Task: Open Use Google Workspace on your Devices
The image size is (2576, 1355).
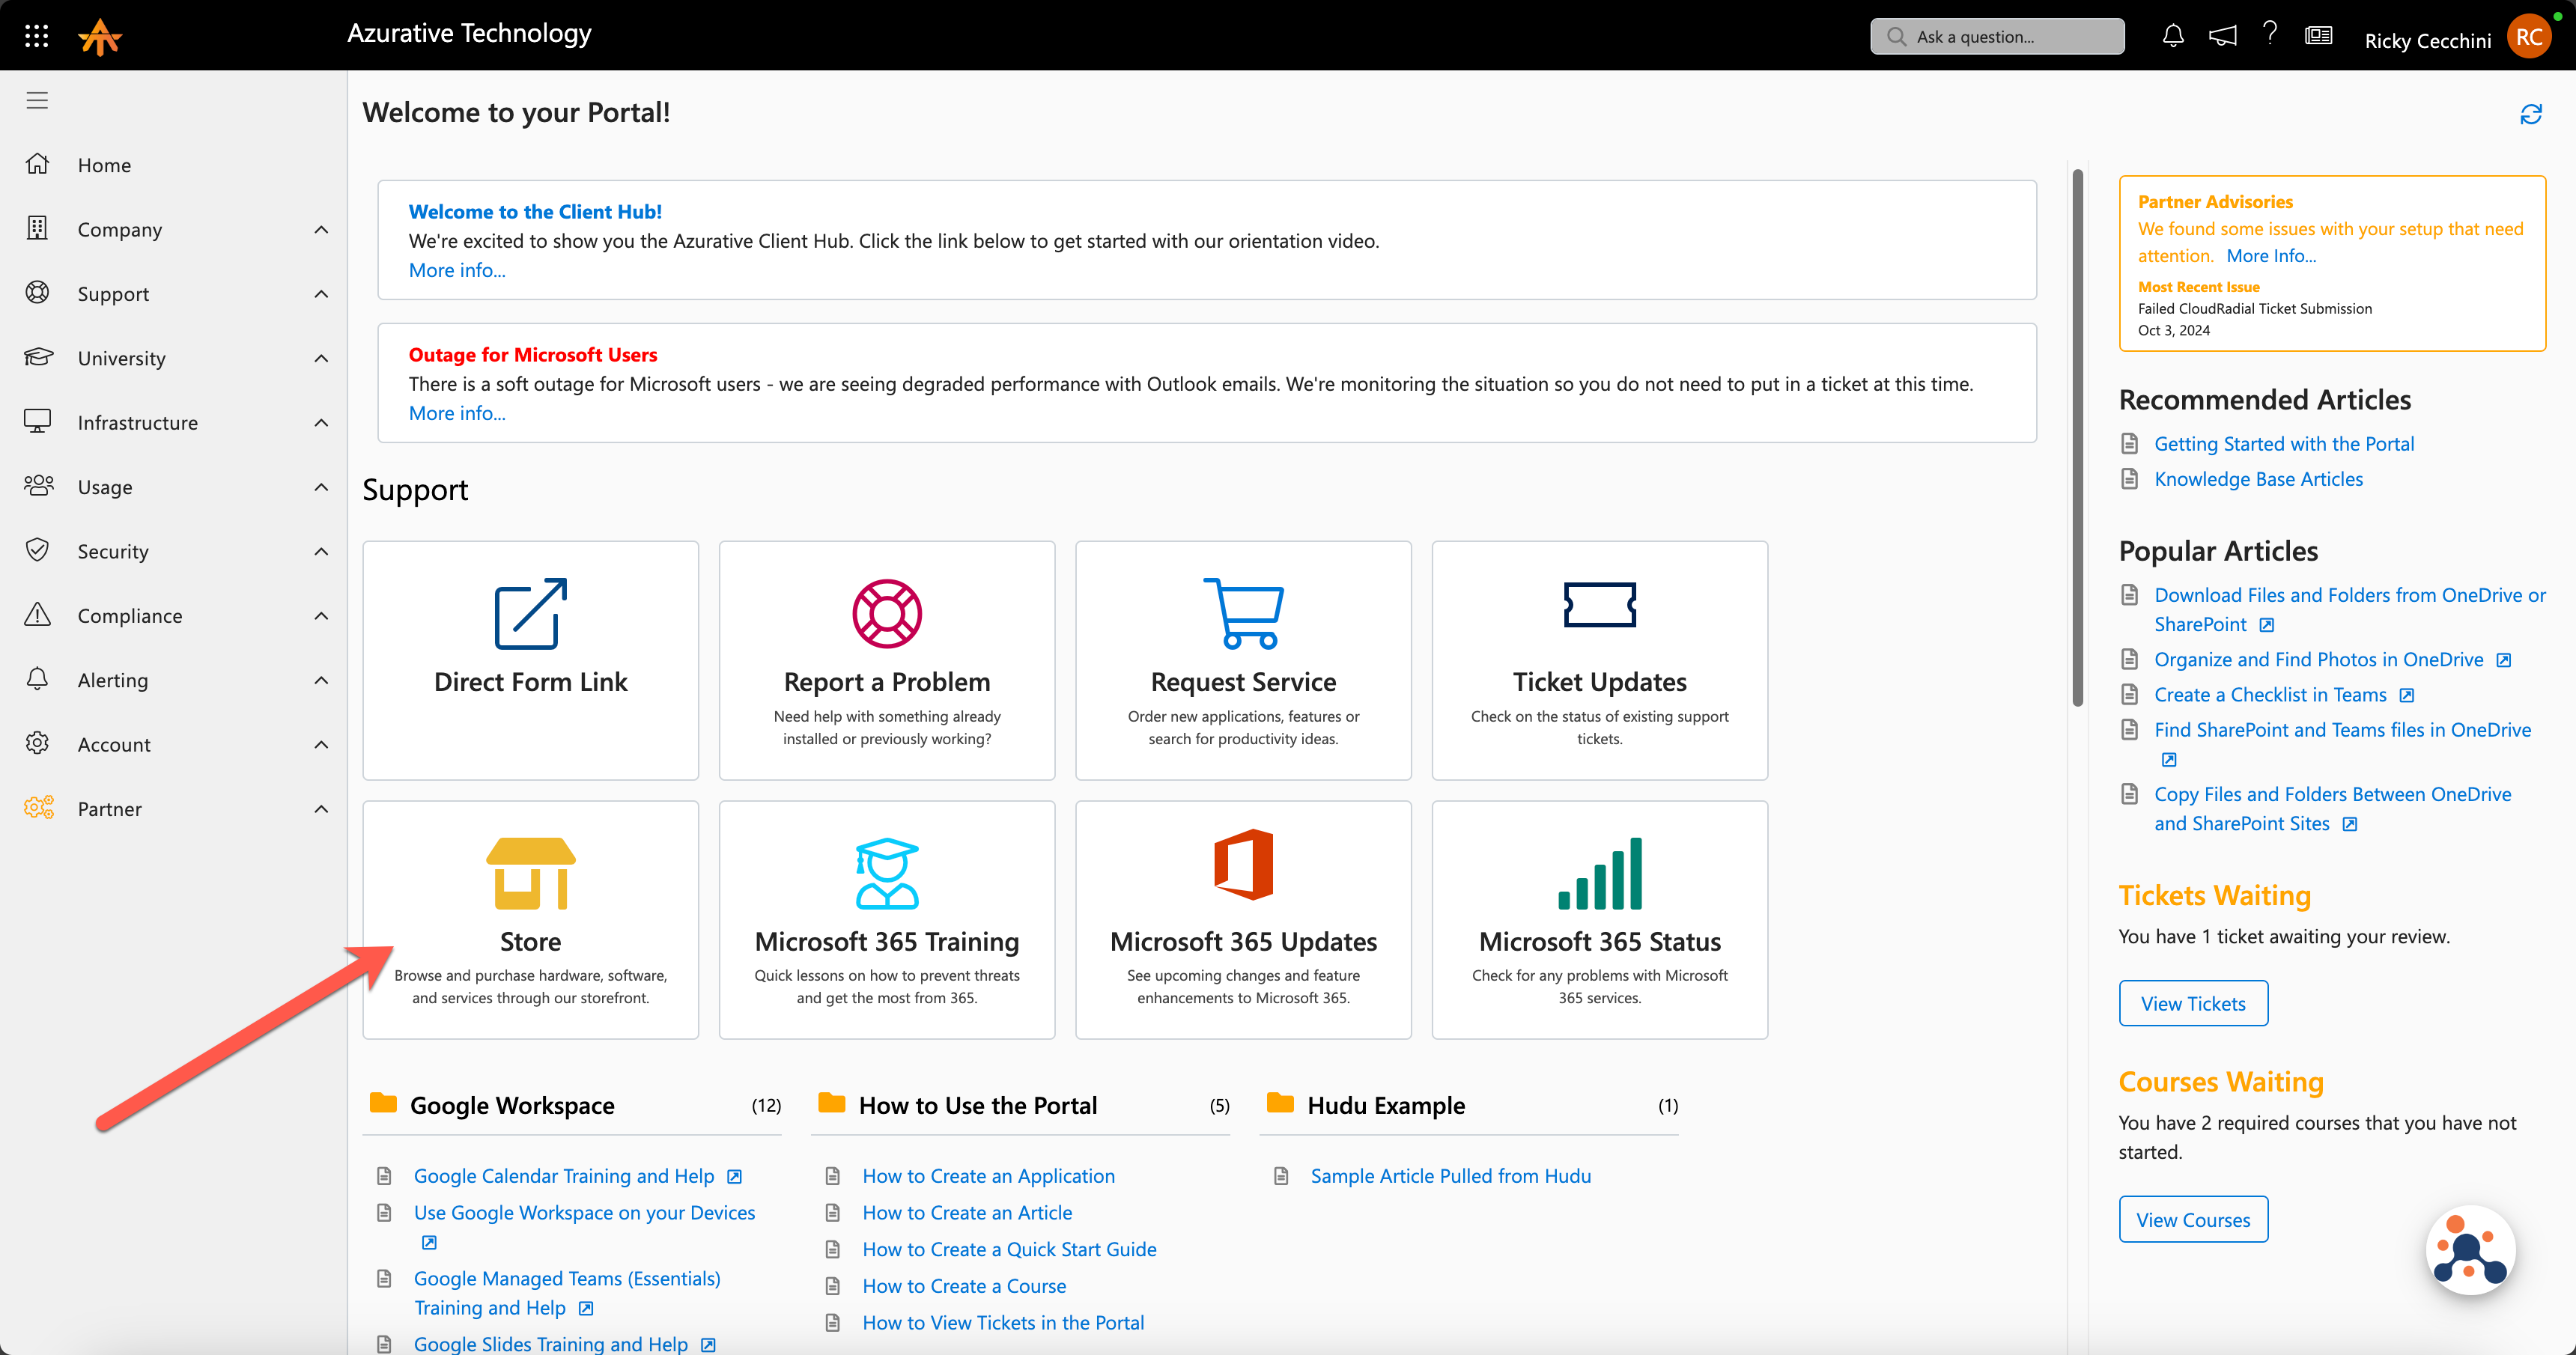Action: 584,1212
